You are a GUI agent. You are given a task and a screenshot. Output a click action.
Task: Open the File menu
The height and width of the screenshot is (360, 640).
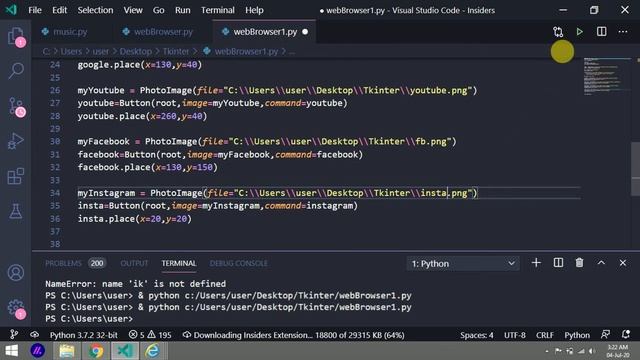point(35,10)
